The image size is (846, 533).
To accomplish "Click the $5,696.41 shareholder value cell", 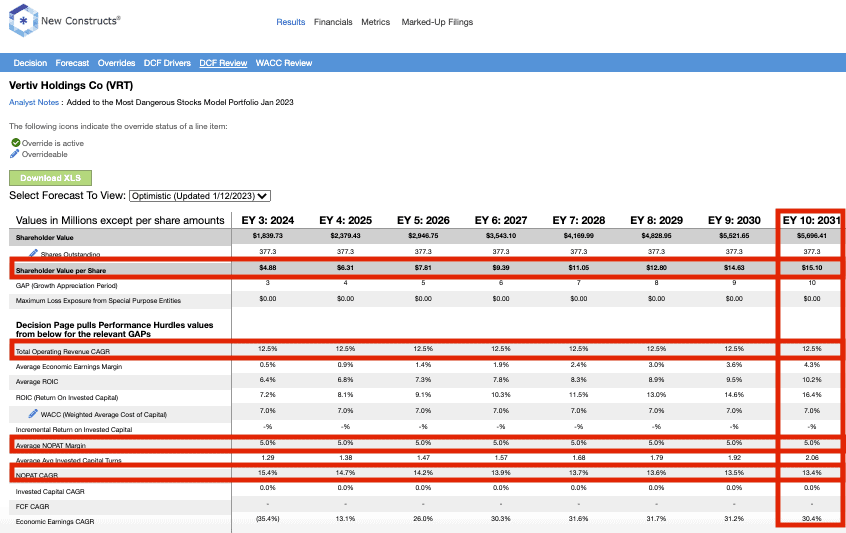I will click(811, 236).
